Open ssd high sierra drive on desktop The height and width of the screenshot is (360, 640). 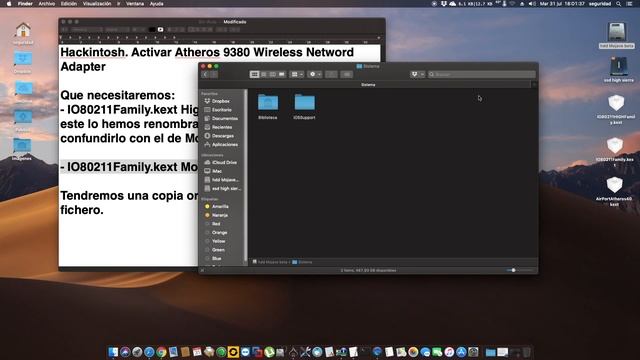point(619,69)
